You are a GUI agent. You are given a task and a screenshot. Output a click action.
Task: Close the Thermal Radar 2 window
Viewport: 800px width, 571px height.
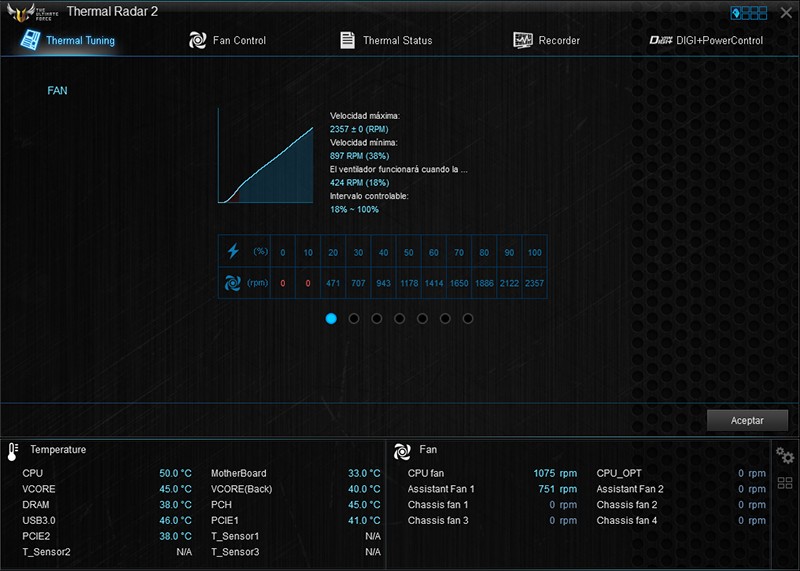tap(786, 13)
